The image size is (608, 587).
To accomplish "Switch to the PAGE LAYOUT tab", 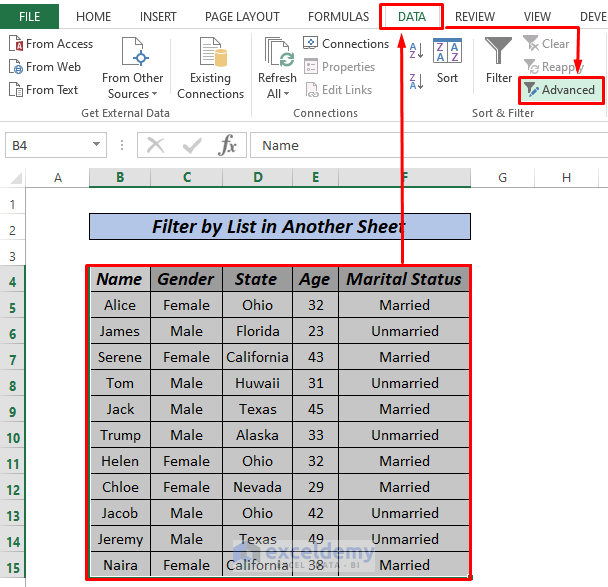I will click(x=242, y=17).
